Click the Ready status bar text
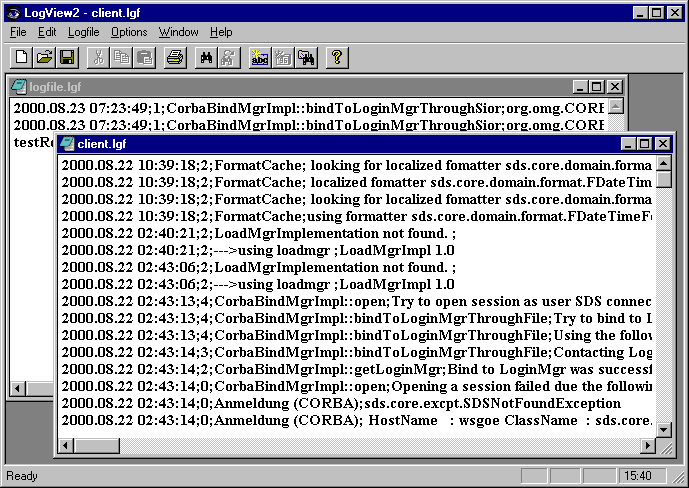This screenshot has width=689, height=488. 22,476
